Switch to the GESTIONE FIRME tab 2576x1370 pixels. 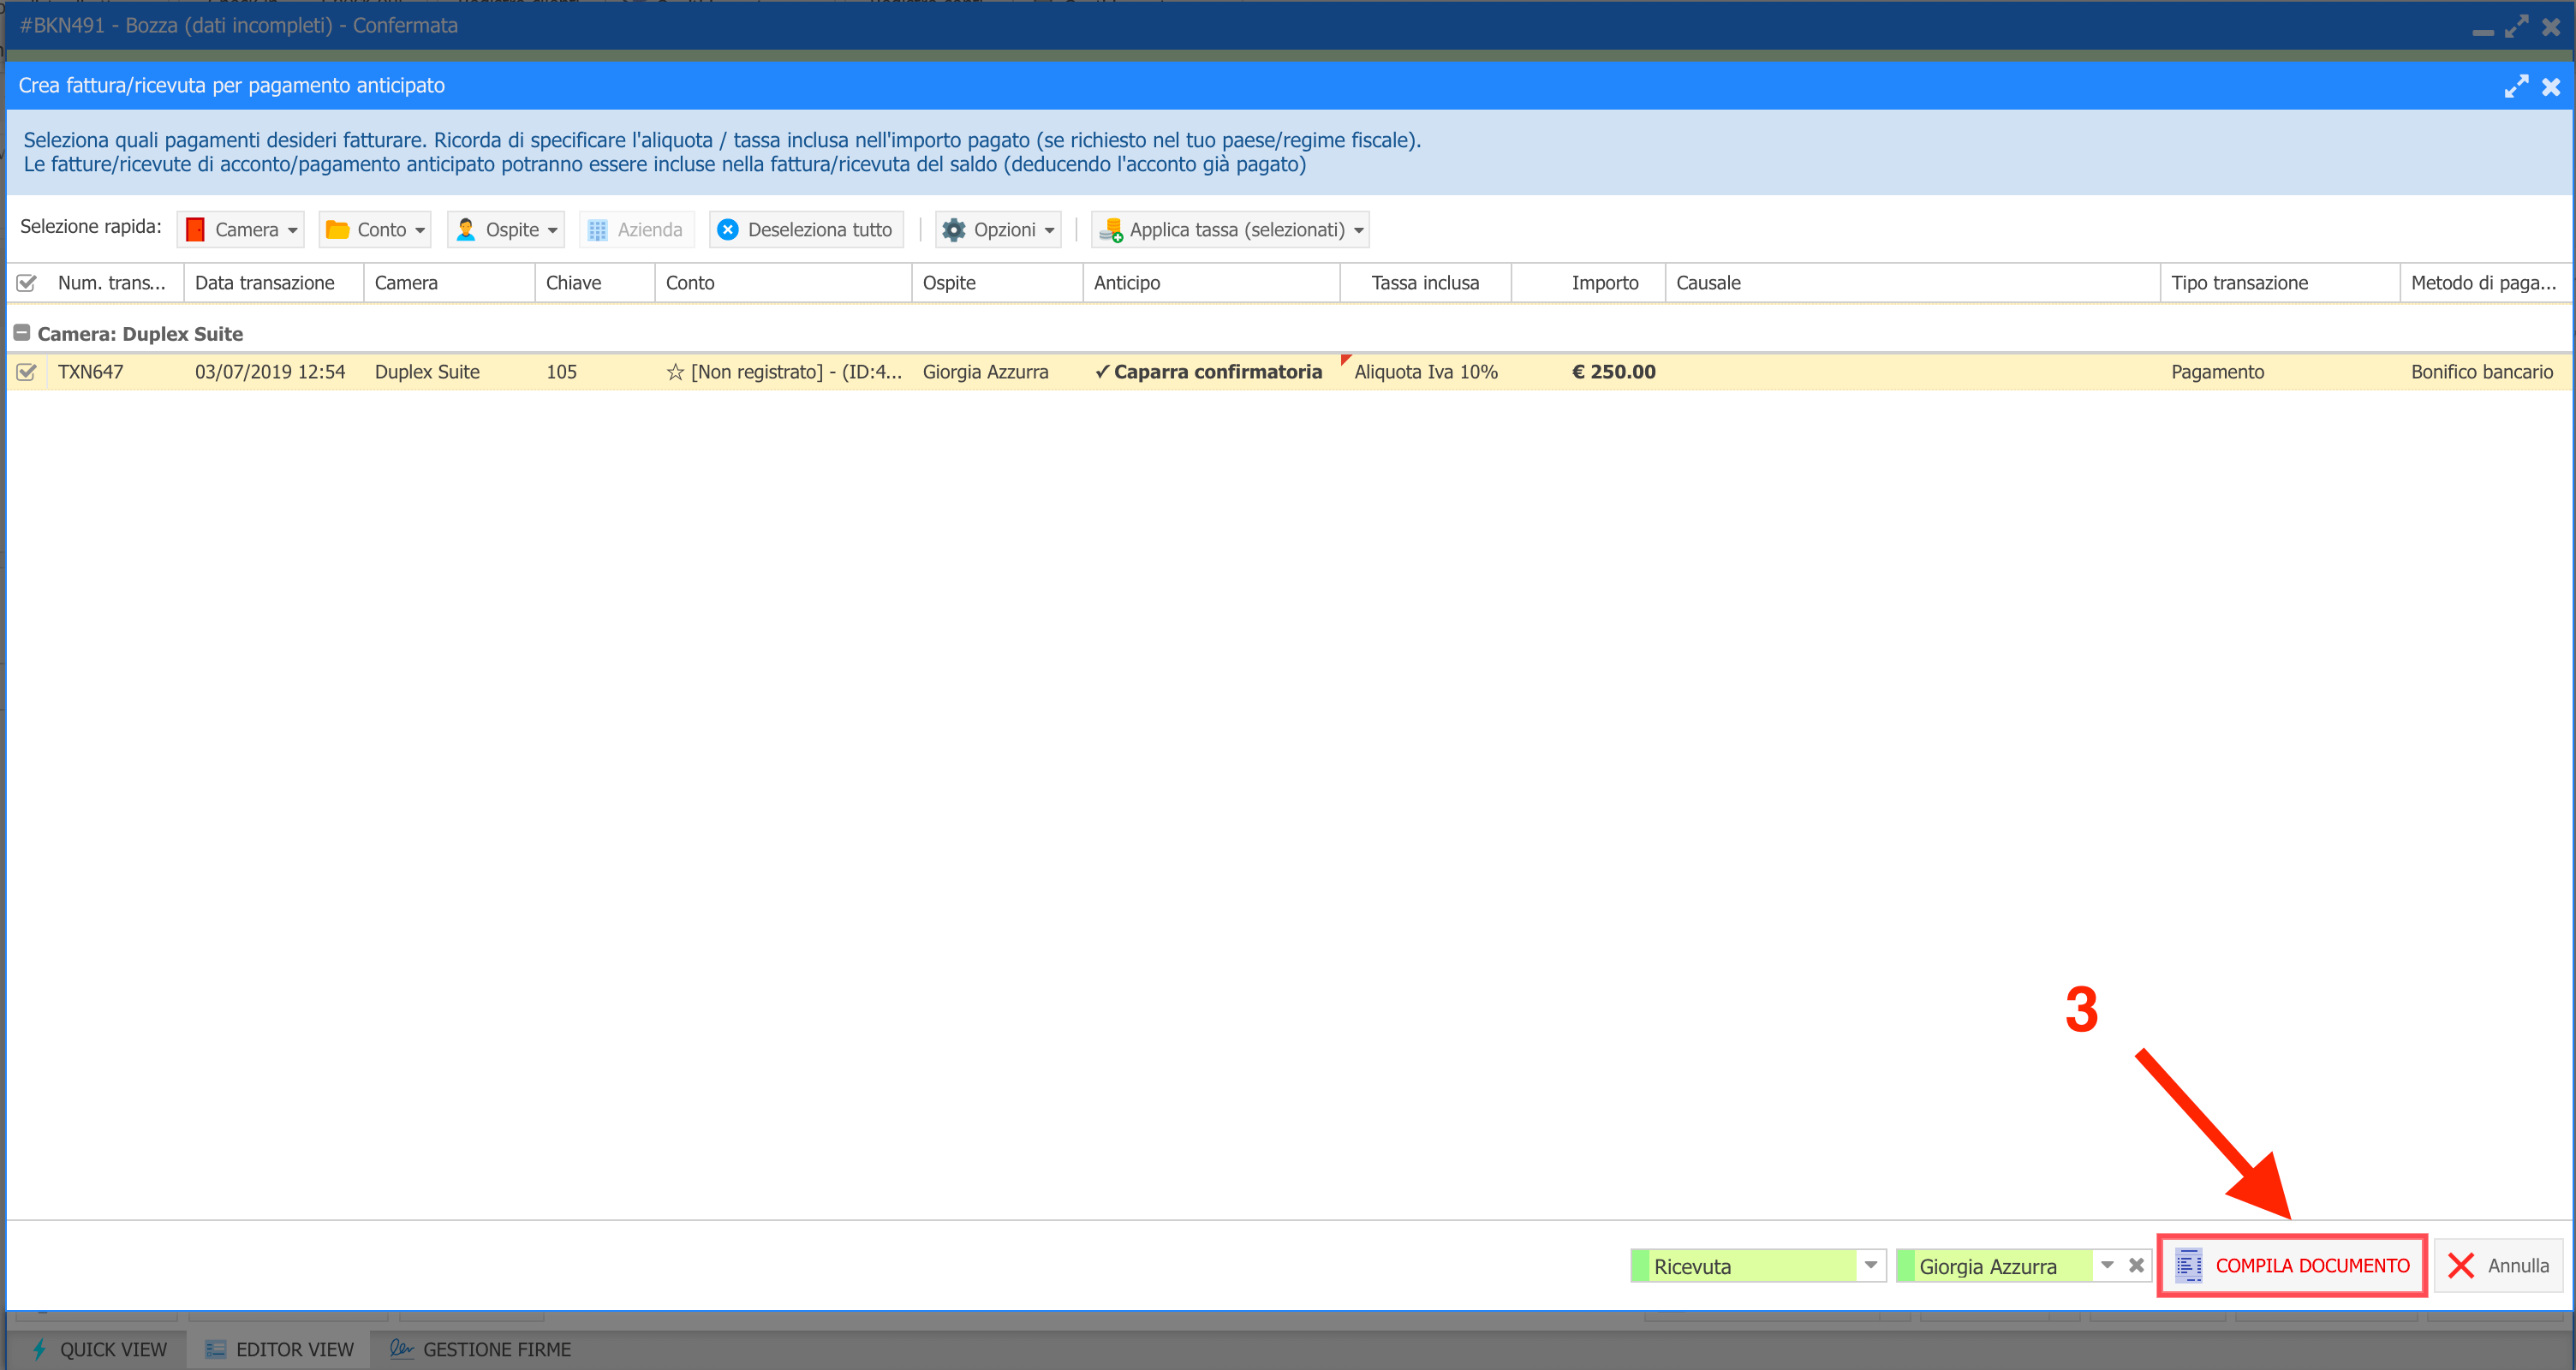coord(480,1349)
